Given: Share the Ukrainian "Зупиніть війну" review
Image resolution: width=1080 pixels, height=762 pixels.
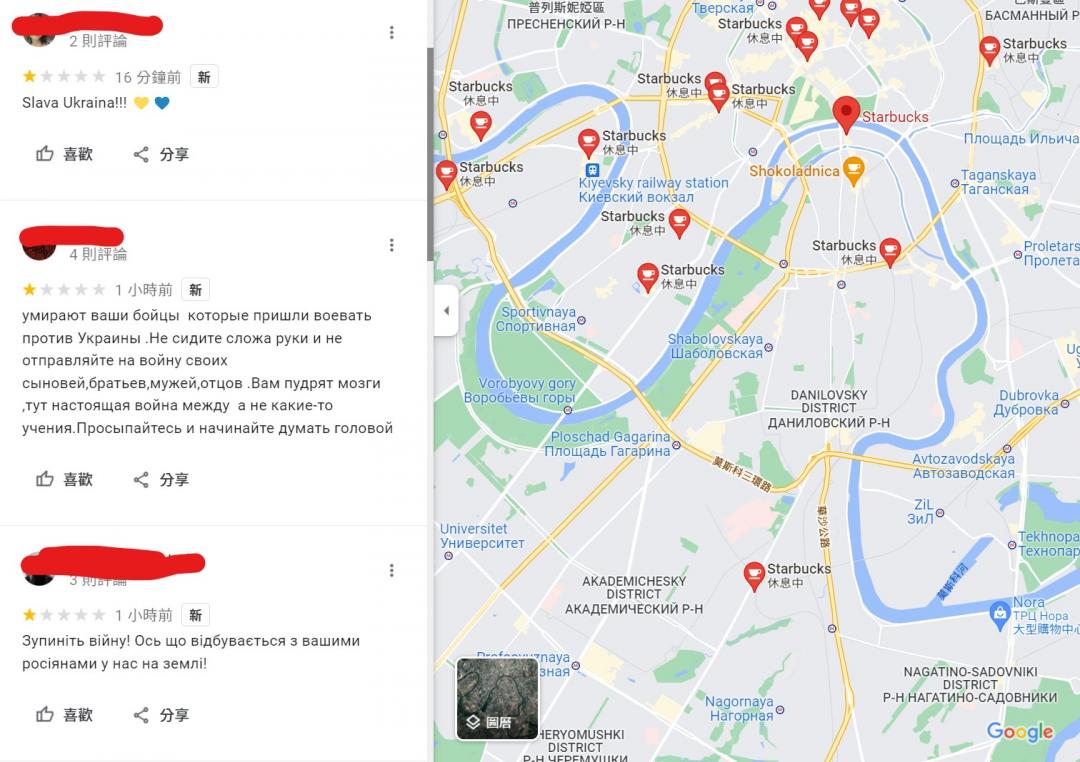Looking at the screenshot, I should tap(160, 714).
